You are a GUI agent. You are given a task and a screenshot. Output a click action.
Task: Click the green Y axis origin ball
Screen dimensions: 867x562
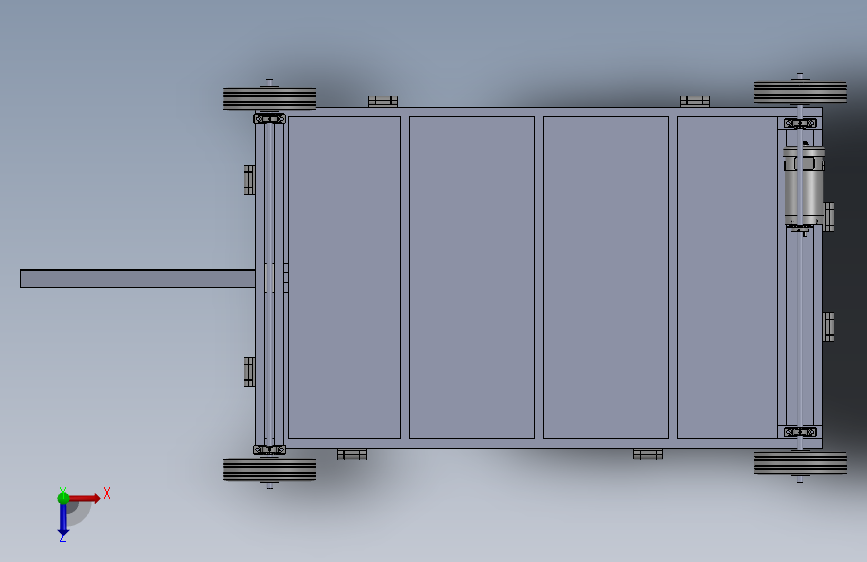coord(63,497)
